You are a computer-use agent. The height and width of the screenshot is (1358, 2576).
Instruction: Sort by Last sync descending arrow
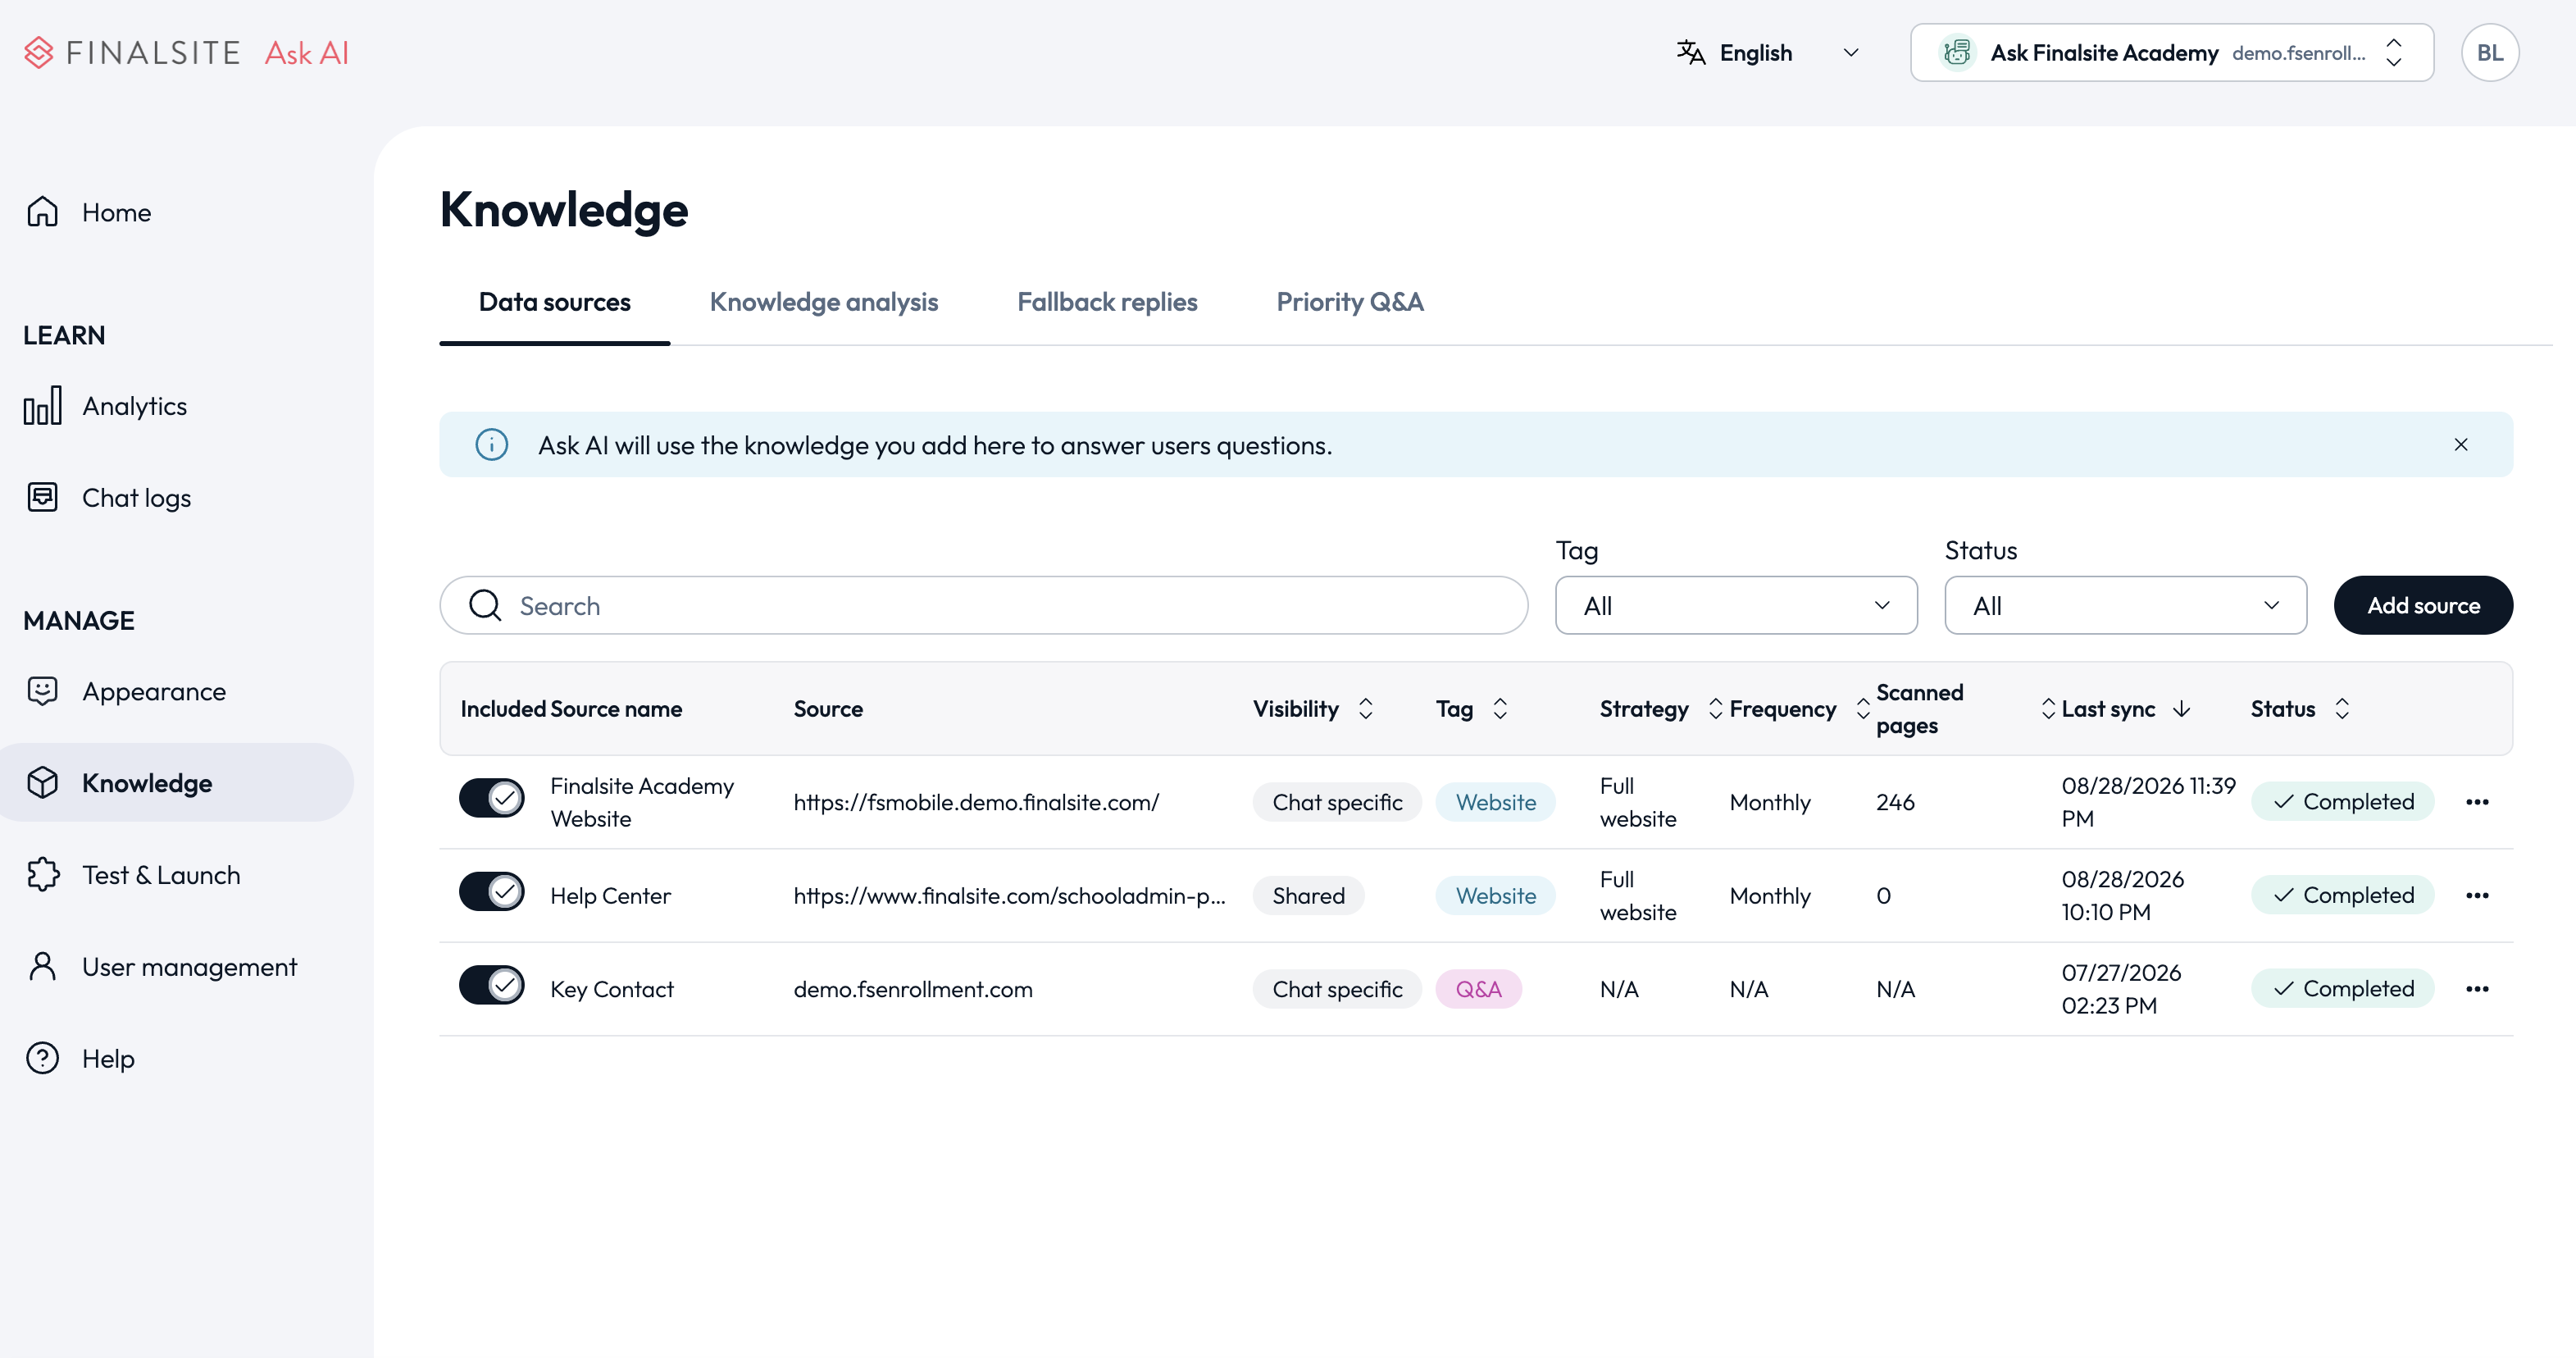point(2182,709)
